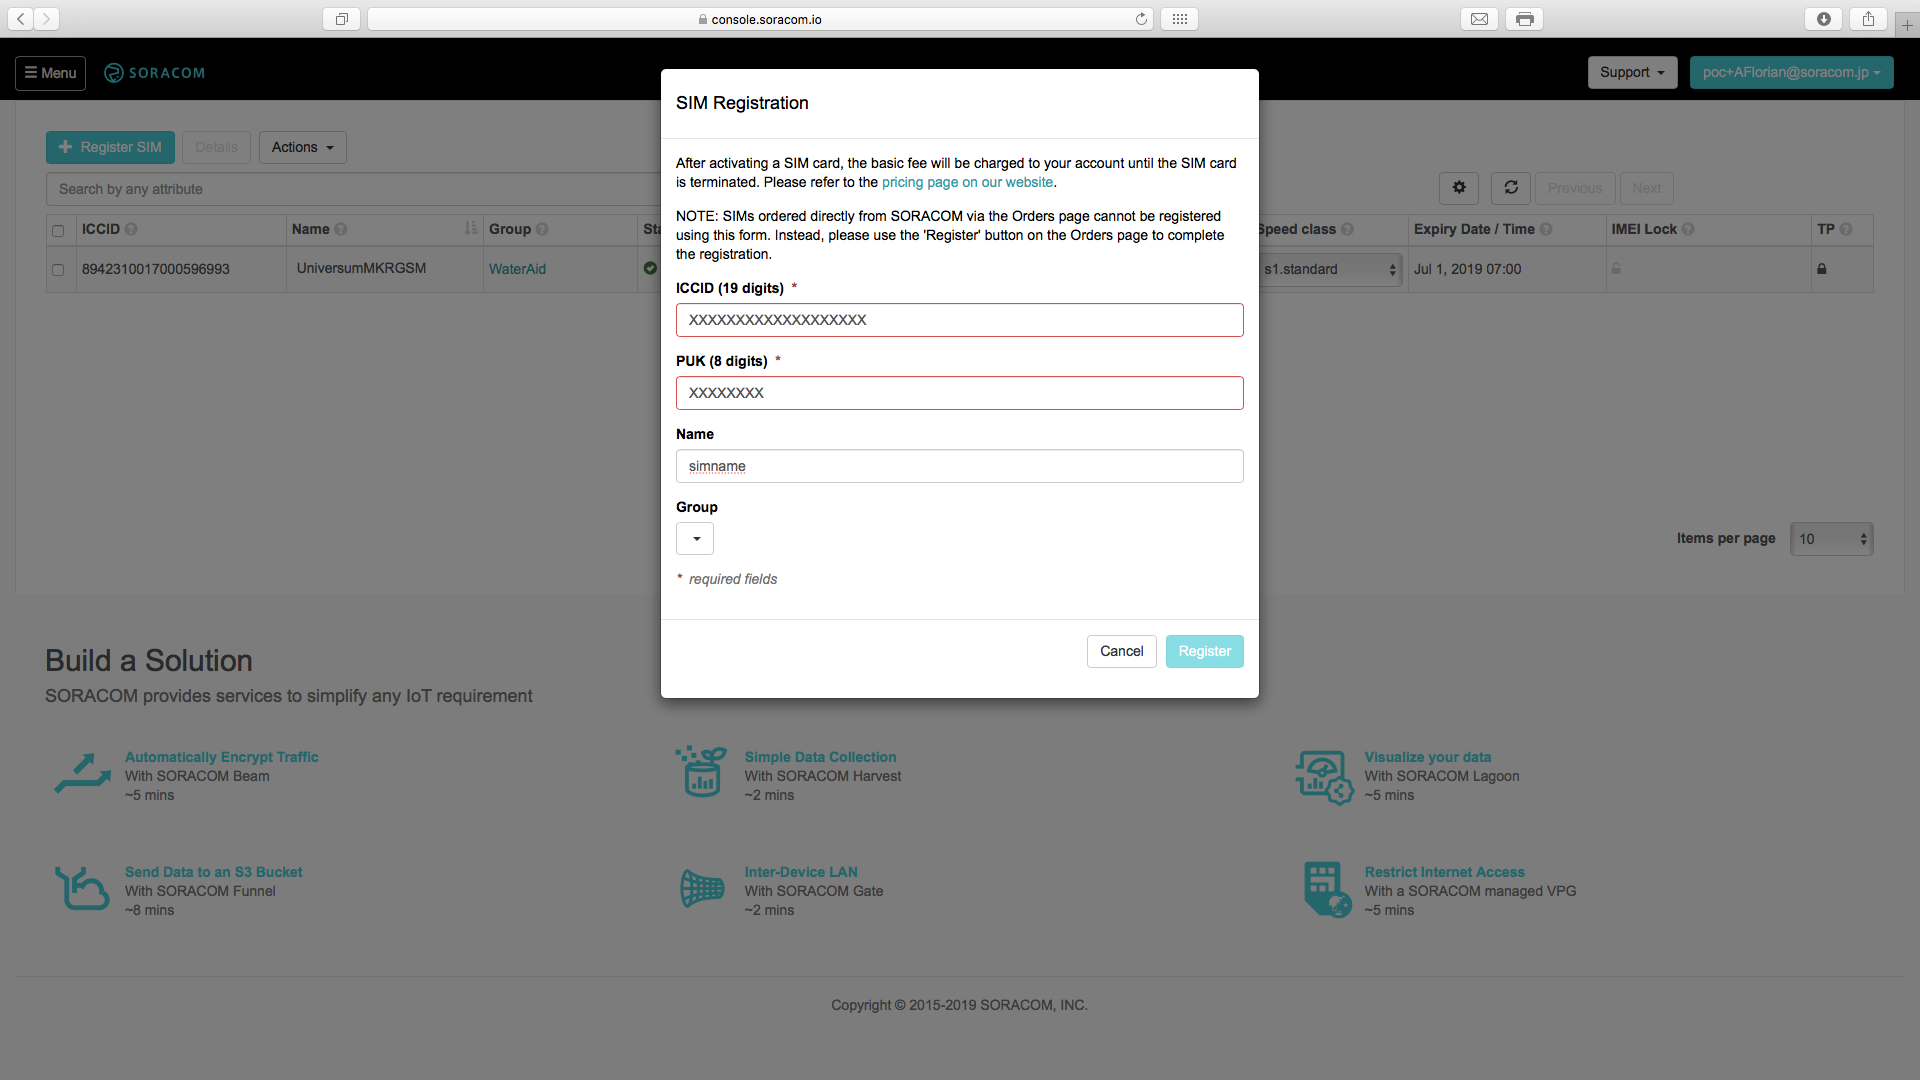Click the SORACOM Gate Inter-Device LAN icon
The height and width of the screenshot is (1080, 1920).
[x=702, y=888]
